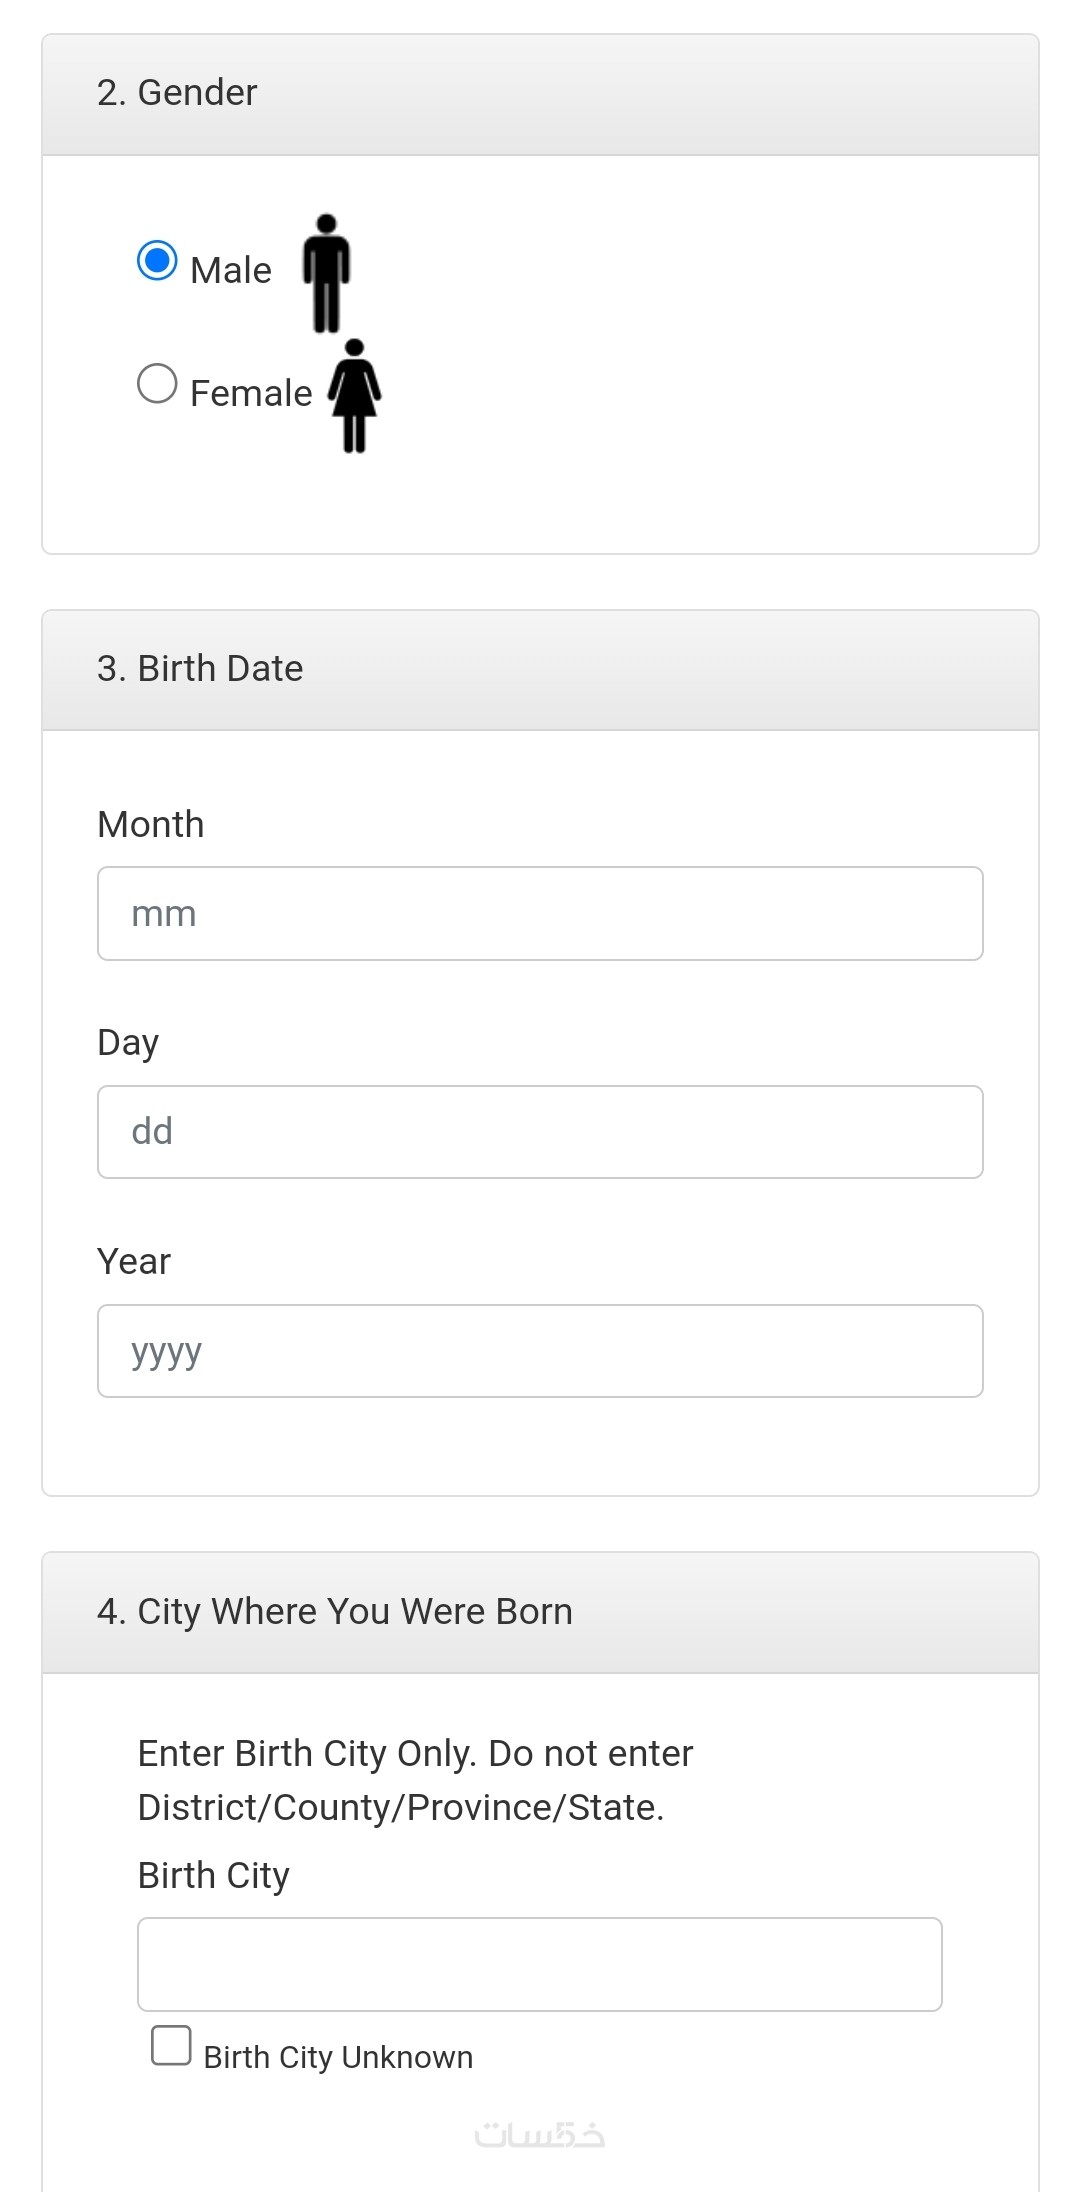Click the male figure icon
Screen dimensions: 1080x2192
326,273
